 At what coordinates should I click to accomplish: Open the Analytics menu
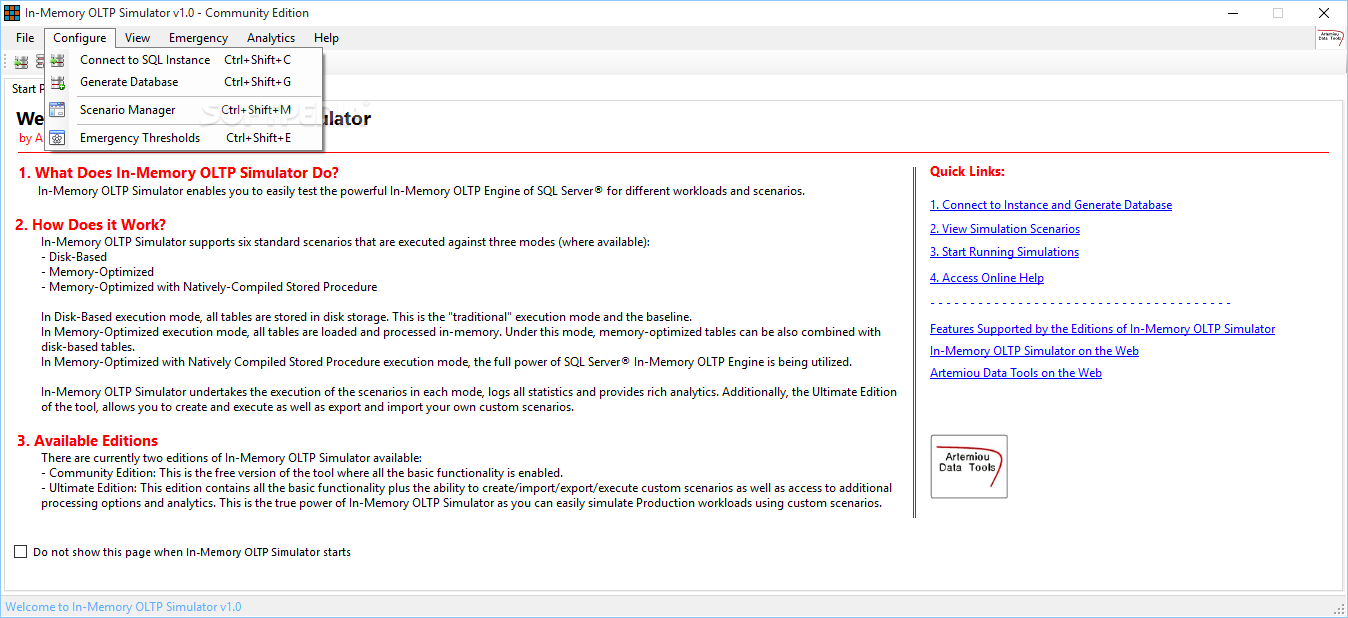(271, 38)
